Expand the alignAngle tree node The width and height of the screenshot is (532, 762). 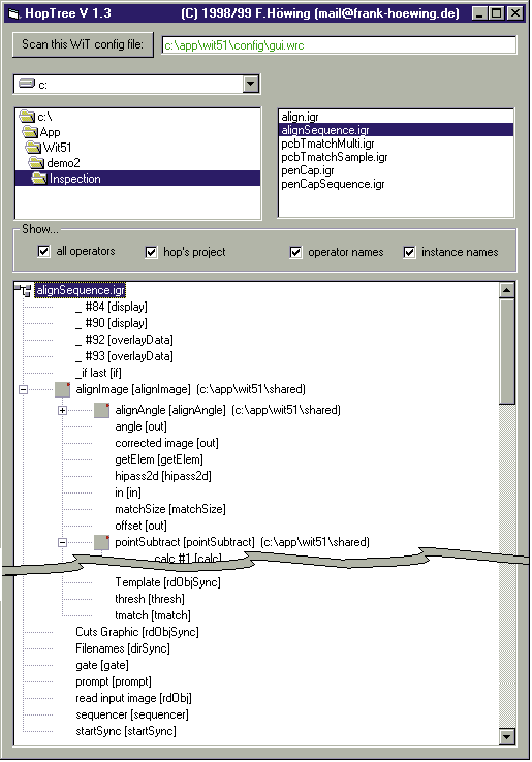(62, 411)
